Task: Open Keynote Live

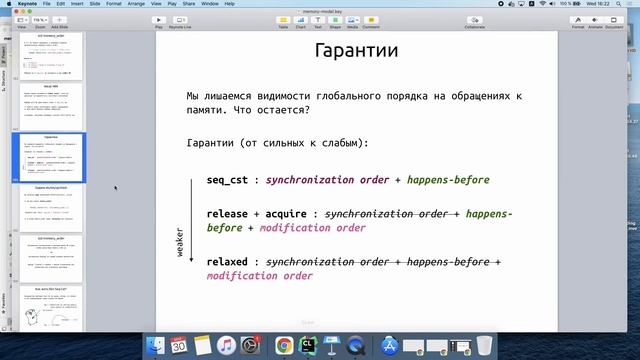Action: pos(180,20)
